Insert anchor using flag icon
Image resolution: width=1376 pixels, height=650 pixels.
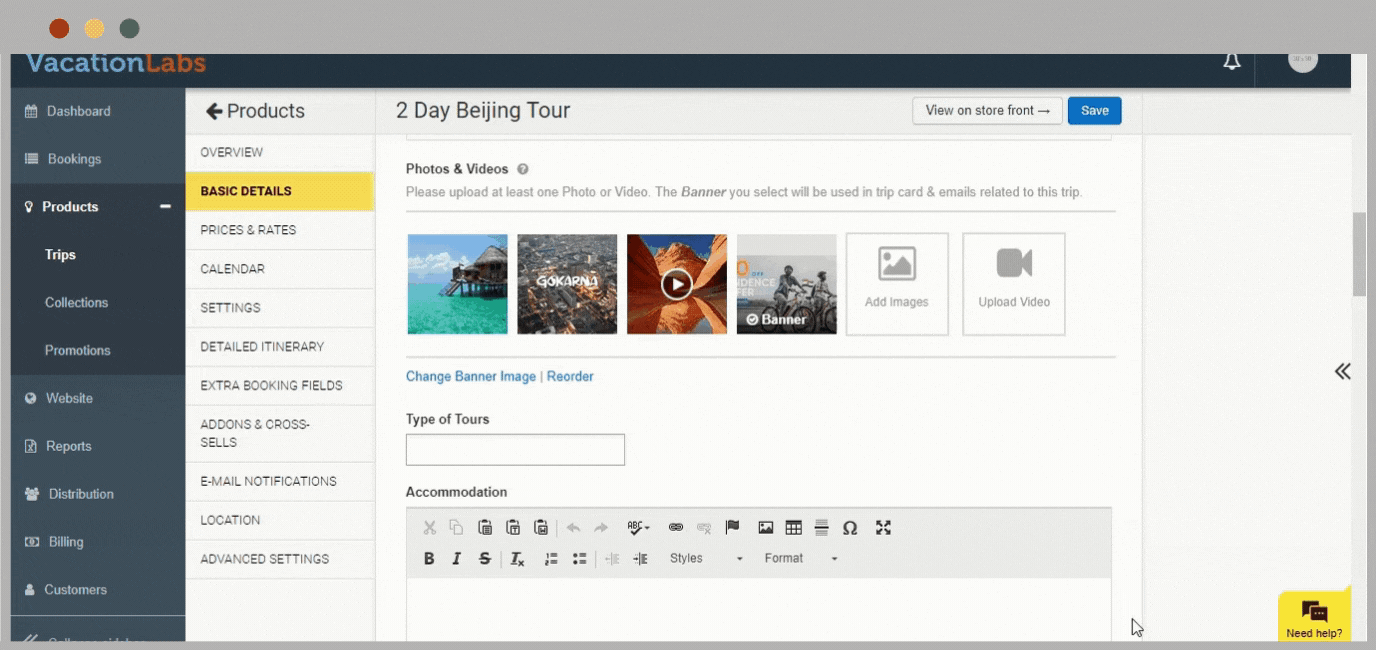click(x=732, y=528)
